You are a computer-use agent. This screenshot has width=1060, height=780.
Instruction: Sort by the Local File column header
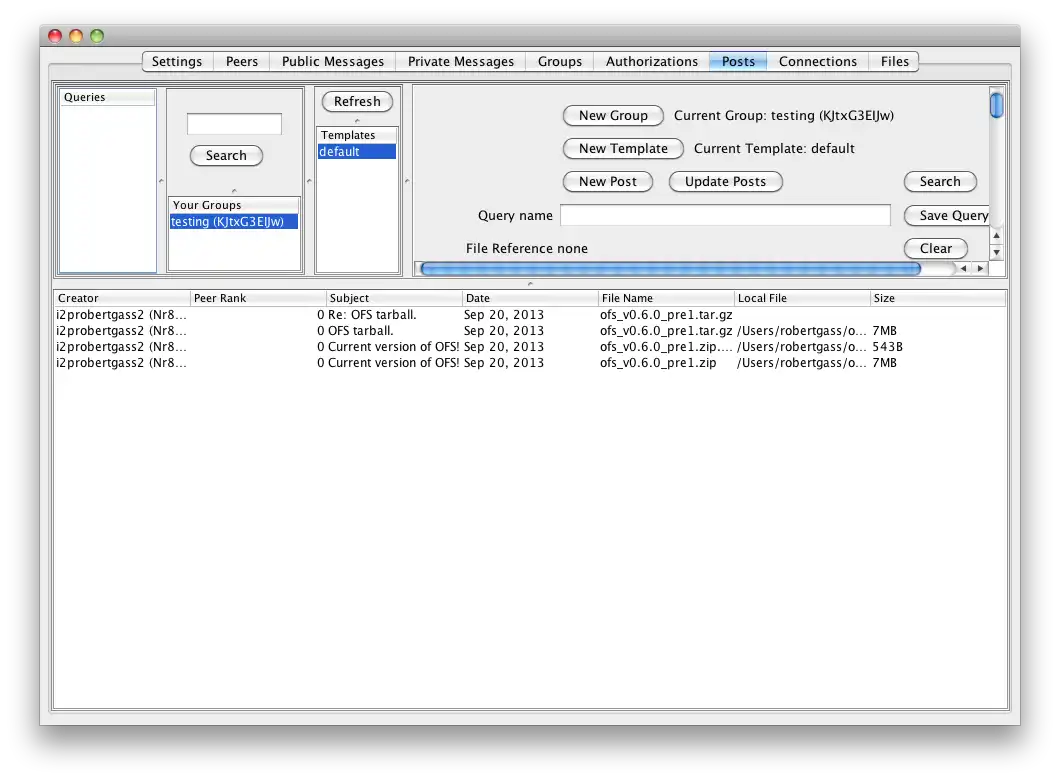point(802,298)
